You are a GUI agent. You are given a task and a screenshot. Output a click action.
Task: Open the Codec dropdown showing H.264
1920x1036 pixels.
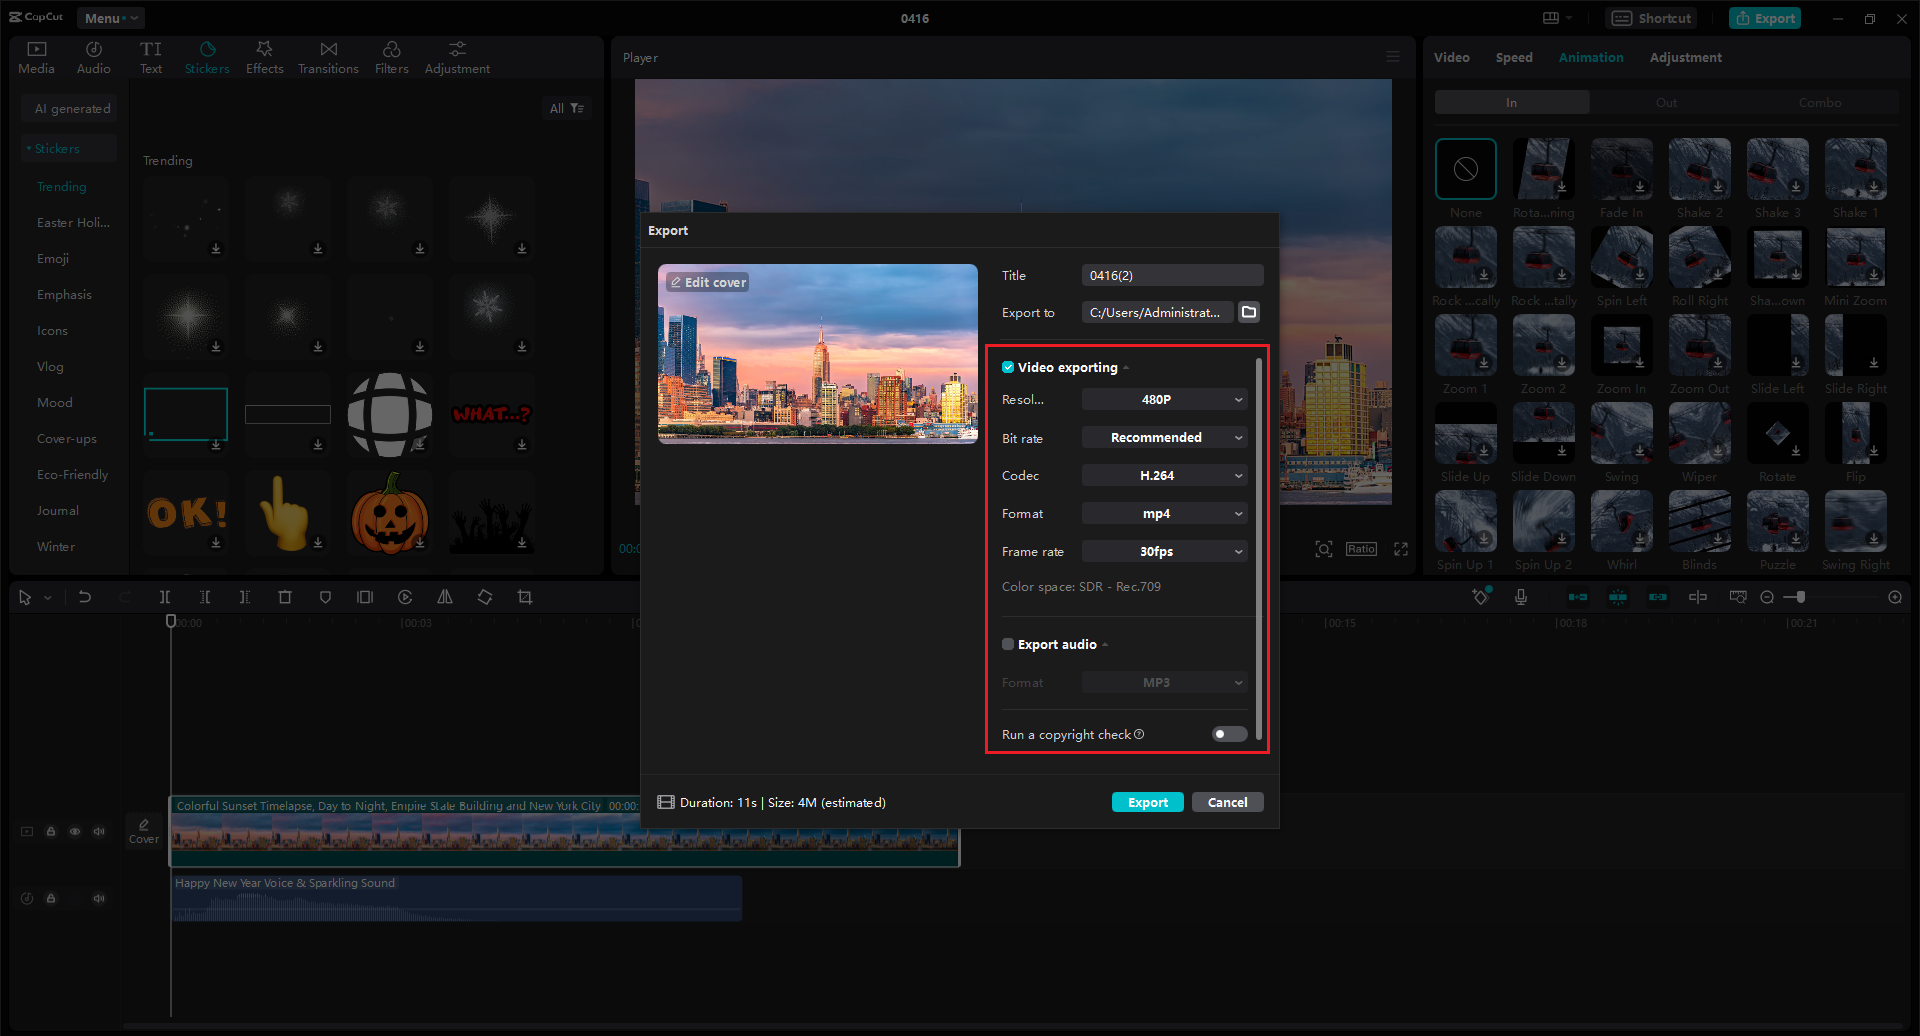(x=1164, y=475)
